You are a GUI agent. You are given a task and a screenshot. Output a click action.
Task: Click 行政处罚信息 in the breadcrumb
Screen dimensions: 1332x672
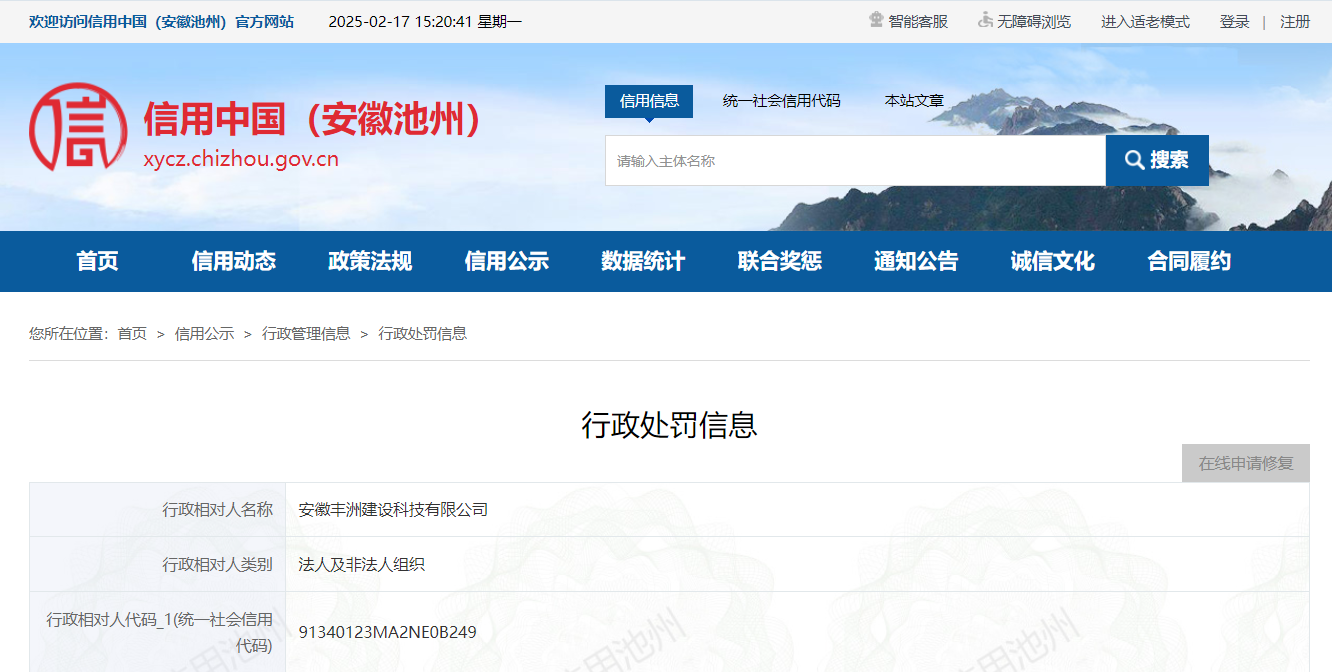coord(423,334)
